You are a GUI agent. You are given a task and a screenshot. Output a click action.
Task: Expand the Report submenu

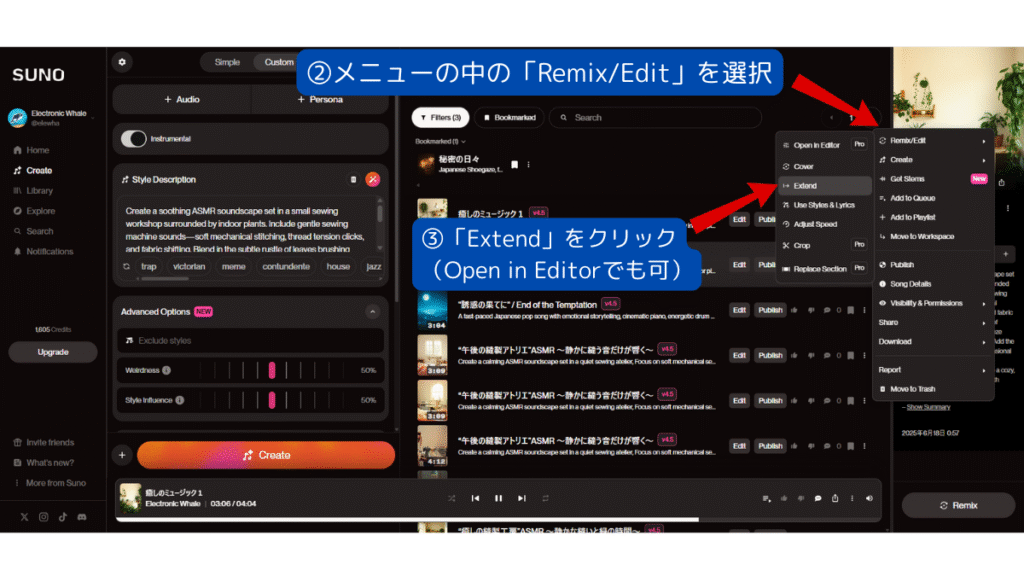click(x=933, y=370)
